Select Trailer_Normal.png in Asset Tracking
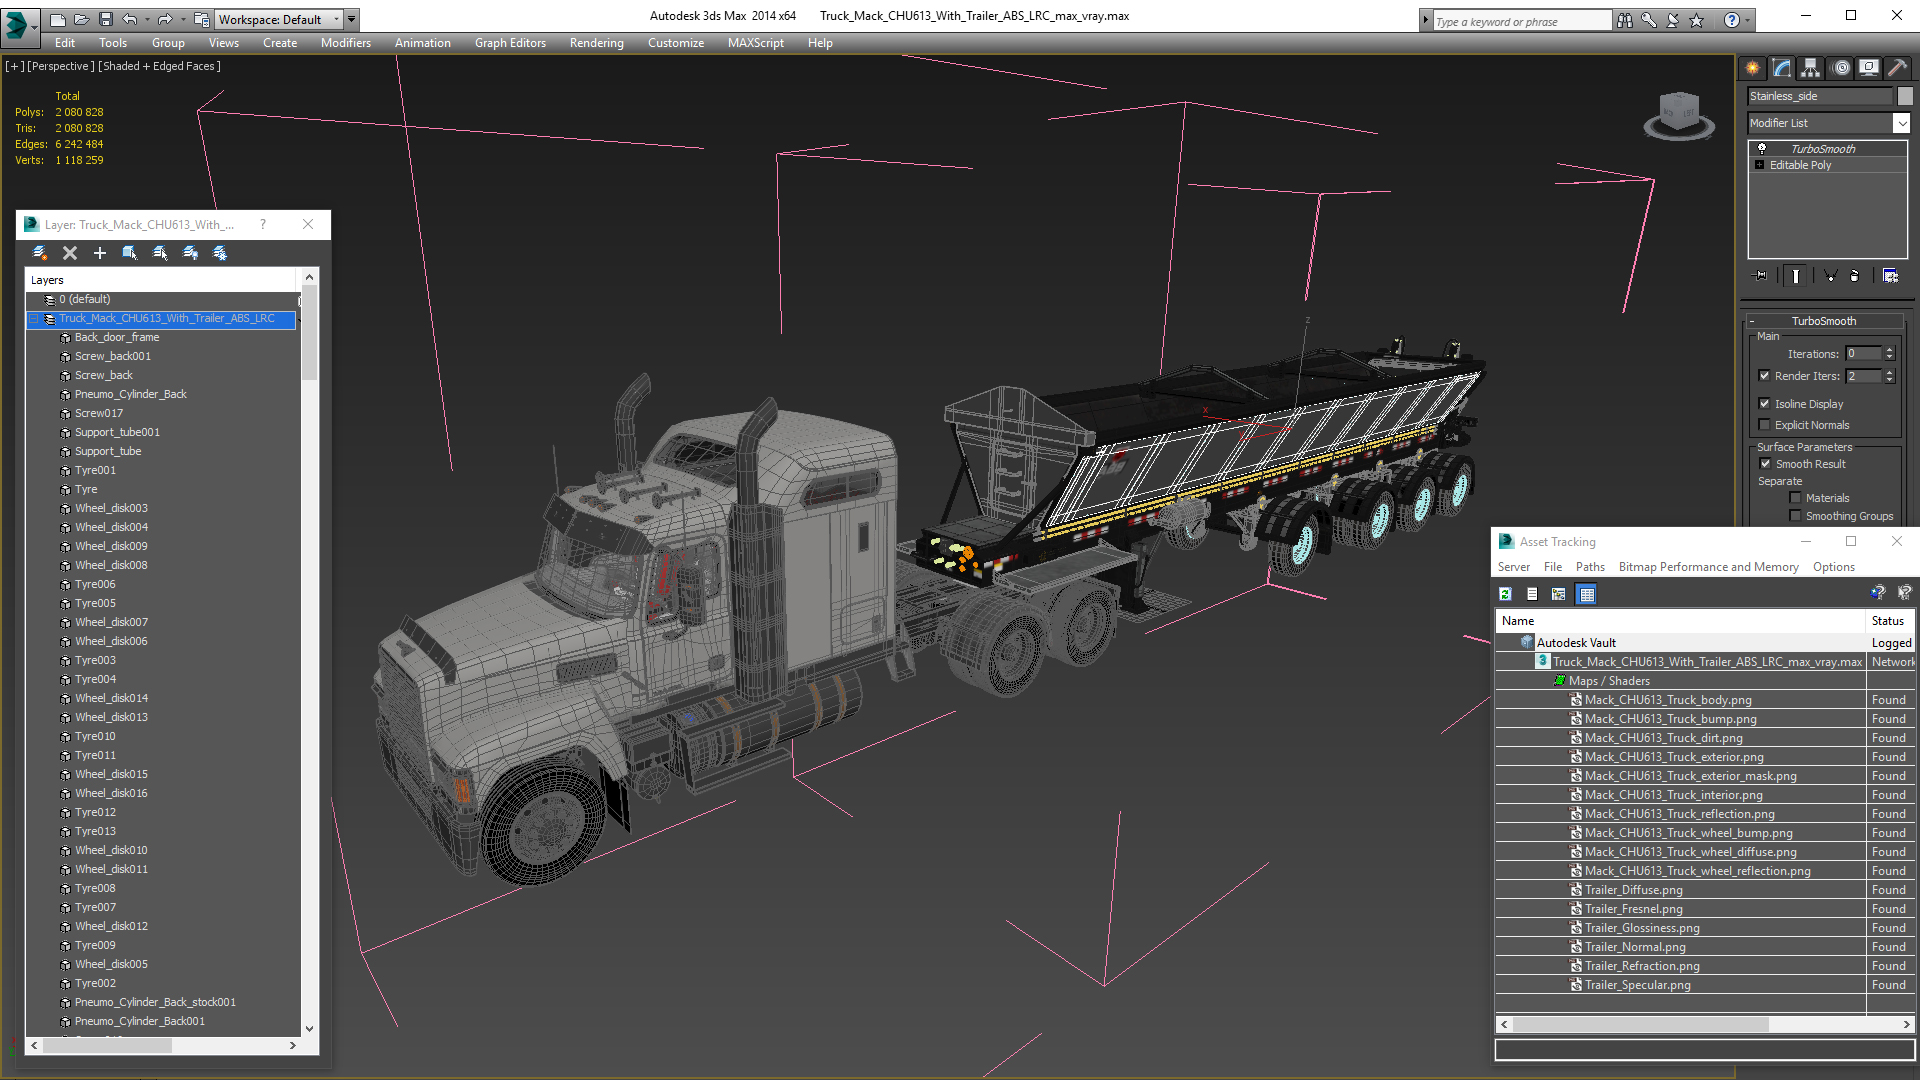 pyautogui.click(x=1634, y=947)
